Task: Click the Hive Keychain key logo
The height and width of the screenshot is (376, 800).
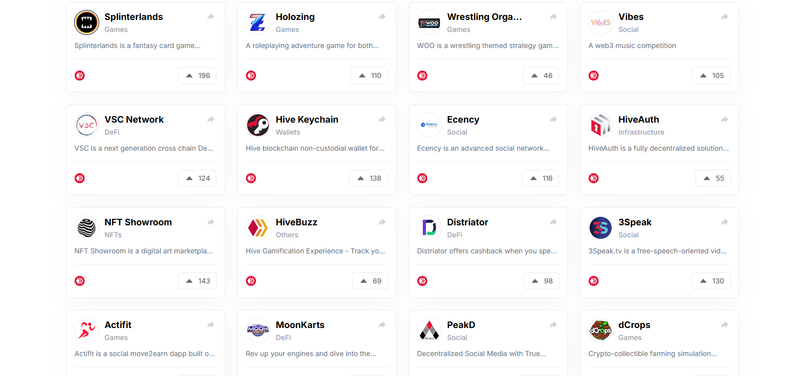Action: 258,125
